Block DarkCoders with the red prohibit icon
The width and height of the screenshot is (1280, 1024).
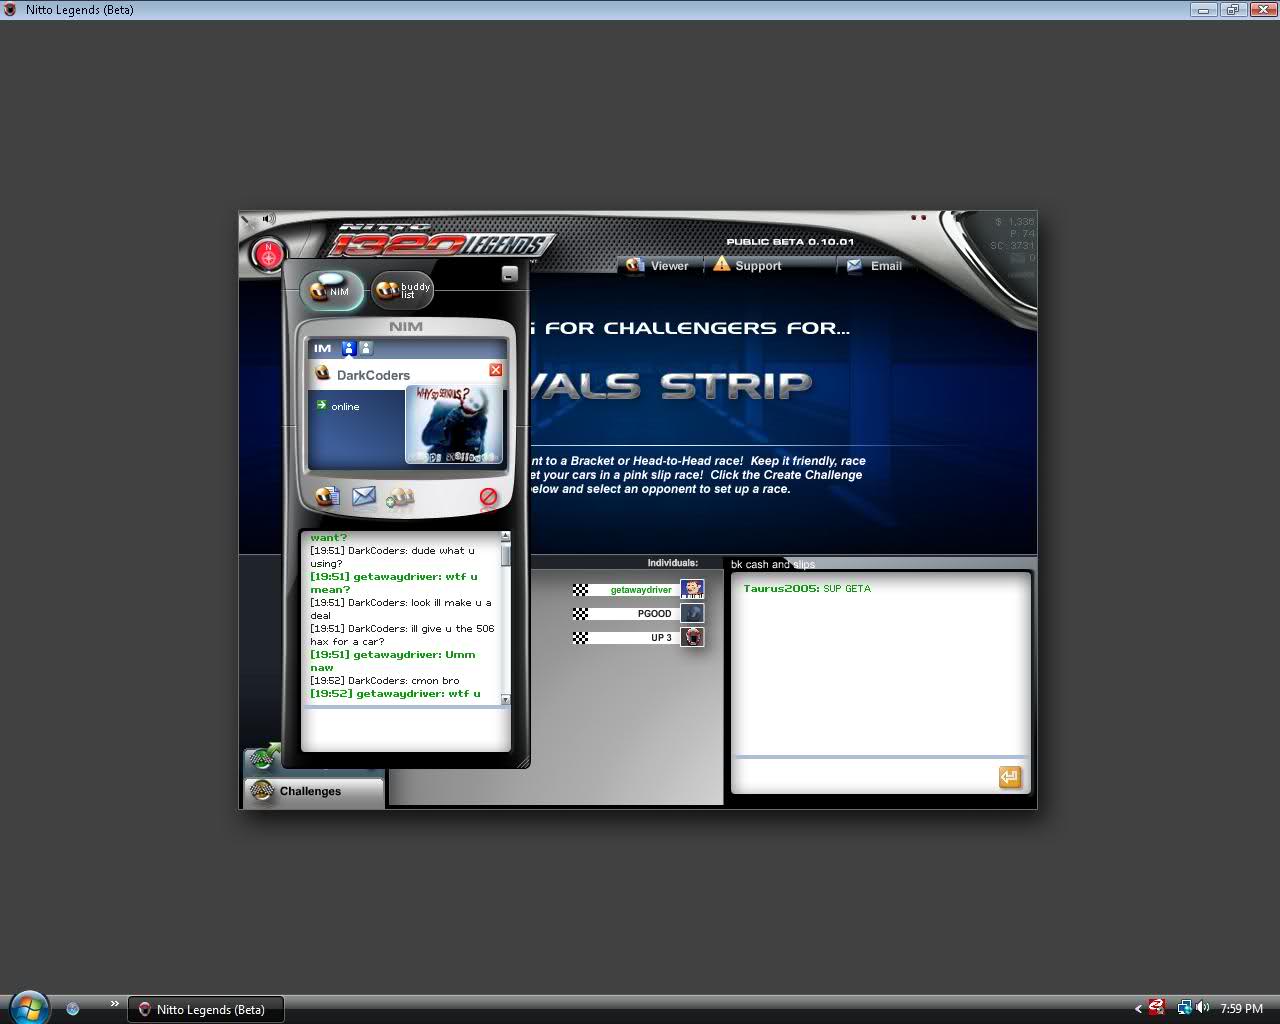[488, 496]
